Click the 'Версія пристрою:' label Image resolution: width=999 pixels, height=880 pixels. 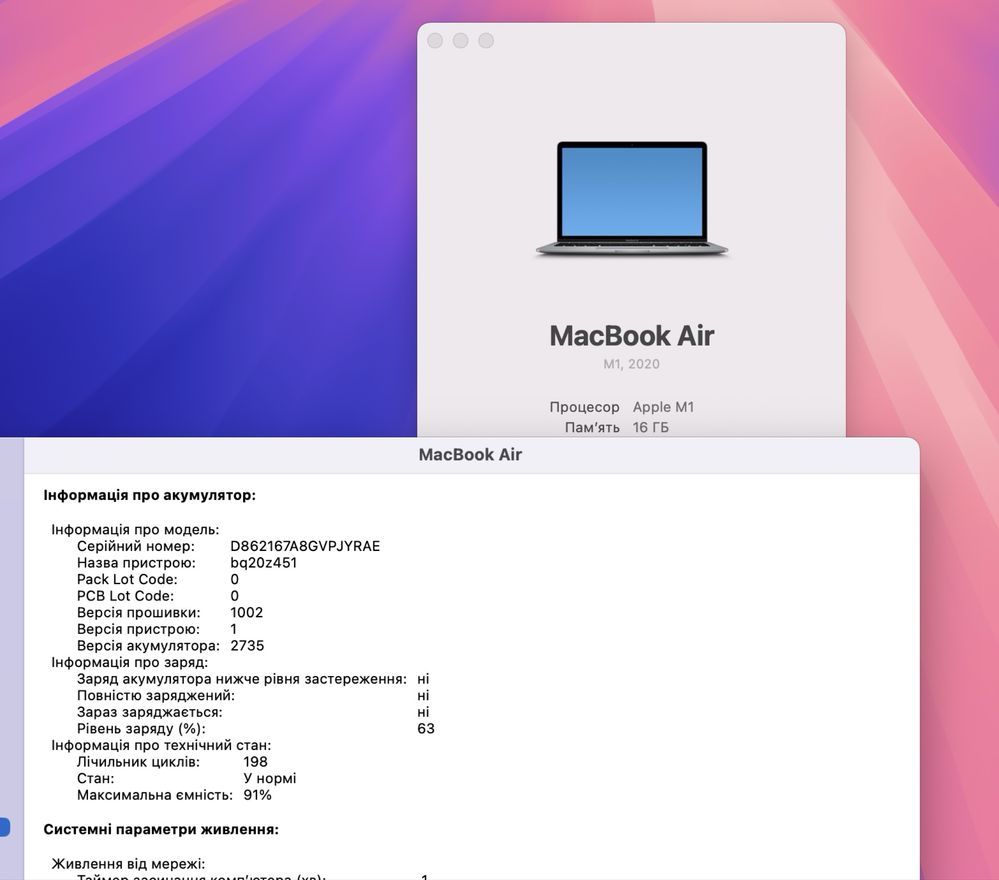(x=138, y=629)
